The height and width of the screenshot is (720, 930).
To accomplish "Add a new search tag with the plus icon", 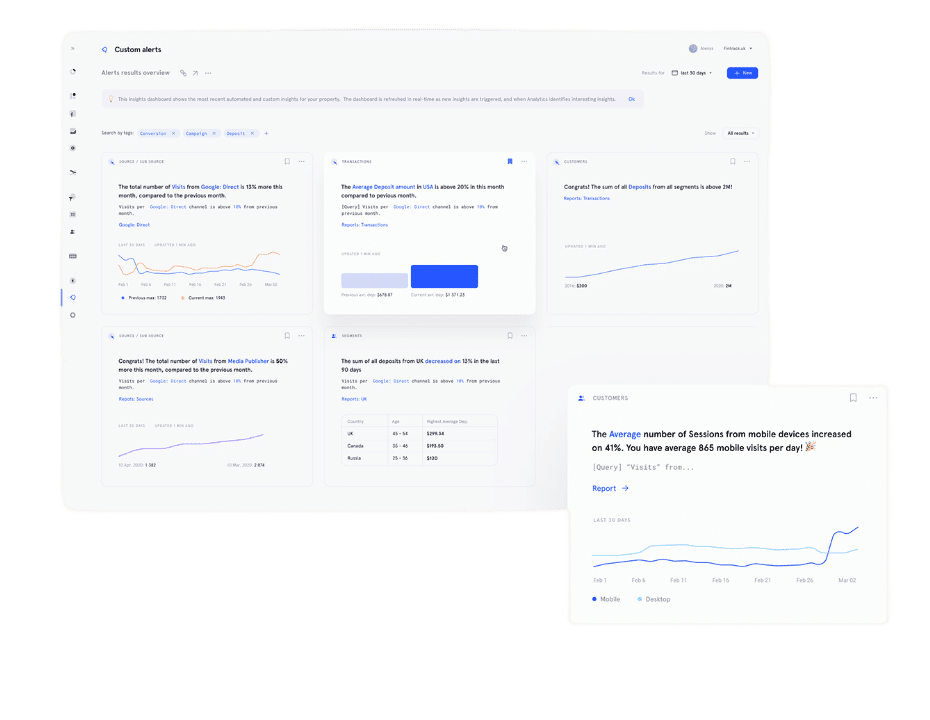I will tap(266, 133).
